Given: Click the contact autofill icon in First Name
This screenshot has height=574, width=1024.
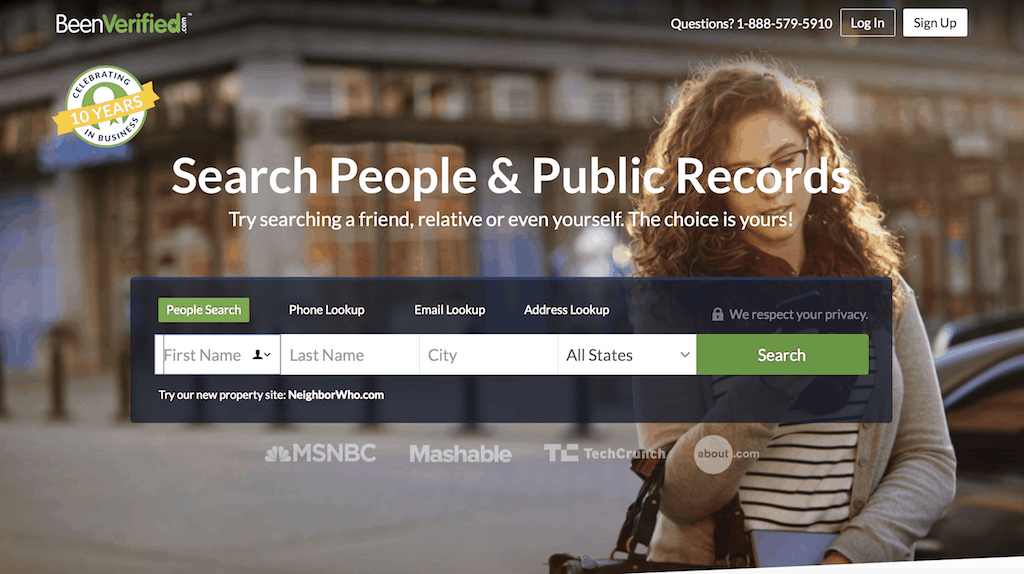Looking at the screenshot, I should pos(262,355).
